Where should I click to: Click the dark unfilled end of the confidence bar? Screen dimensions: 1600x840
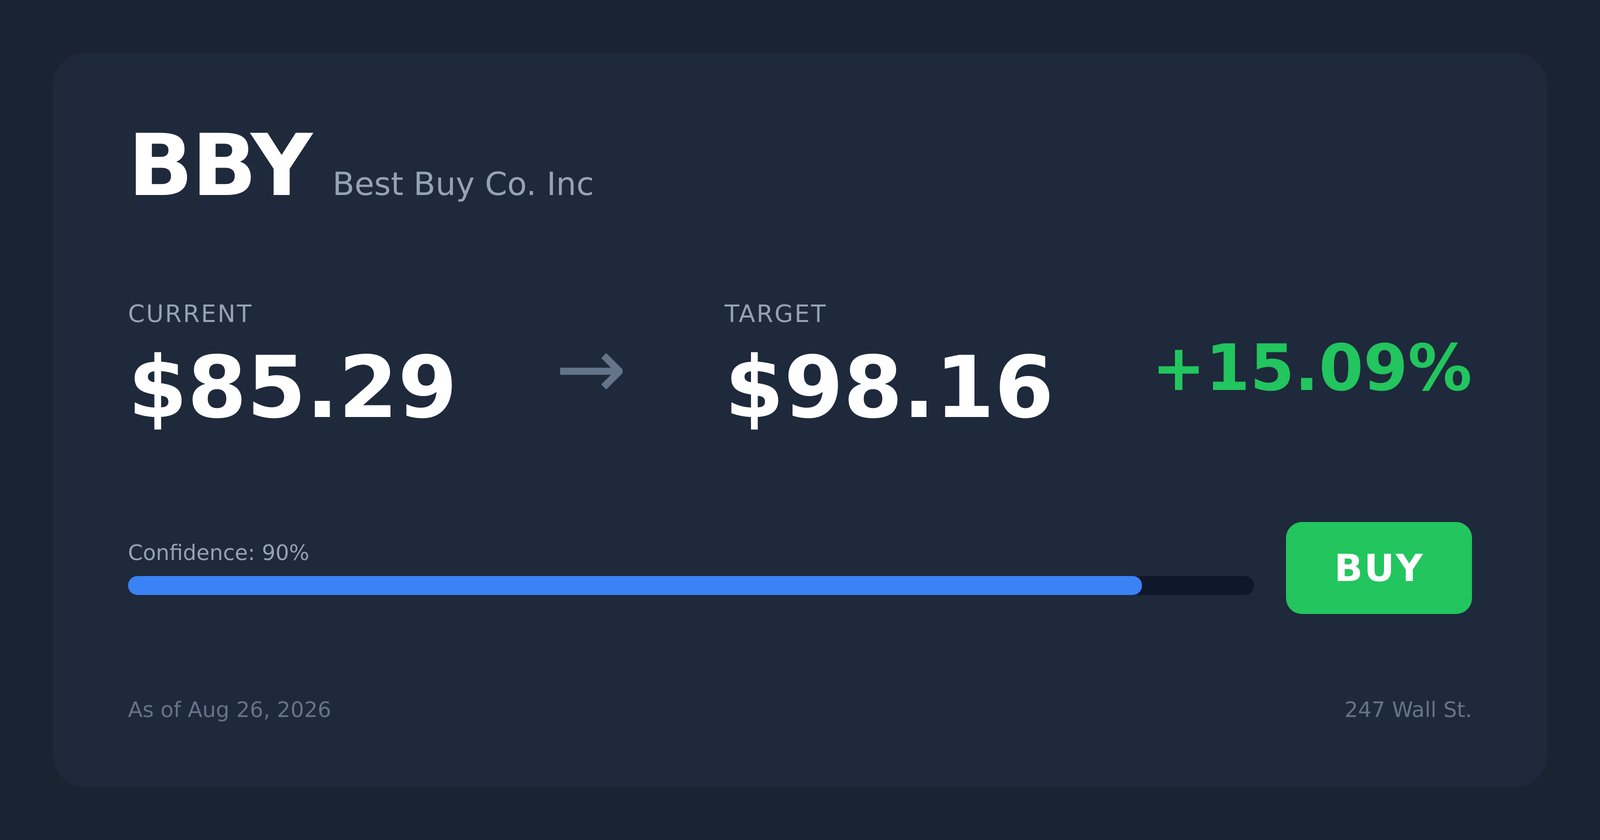pyautogui.click(x=1198, y=585)
